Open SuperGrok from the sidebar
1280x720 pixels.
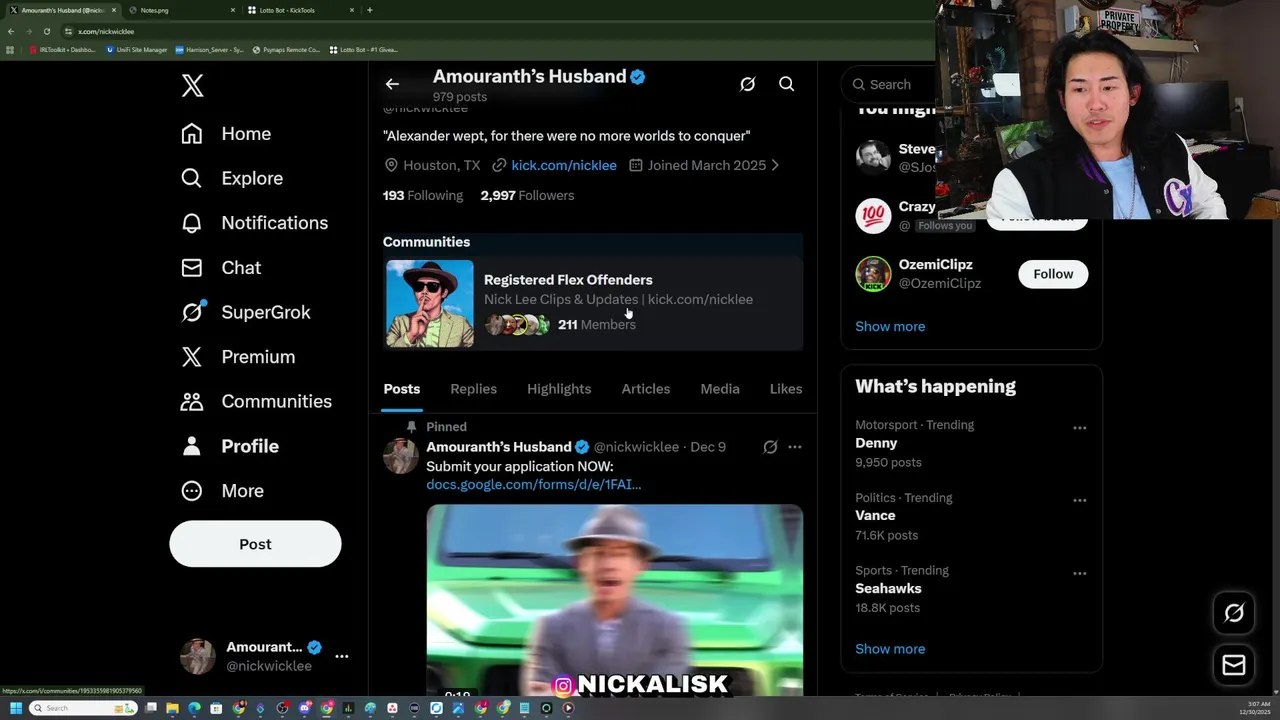(x=245, y=312)
